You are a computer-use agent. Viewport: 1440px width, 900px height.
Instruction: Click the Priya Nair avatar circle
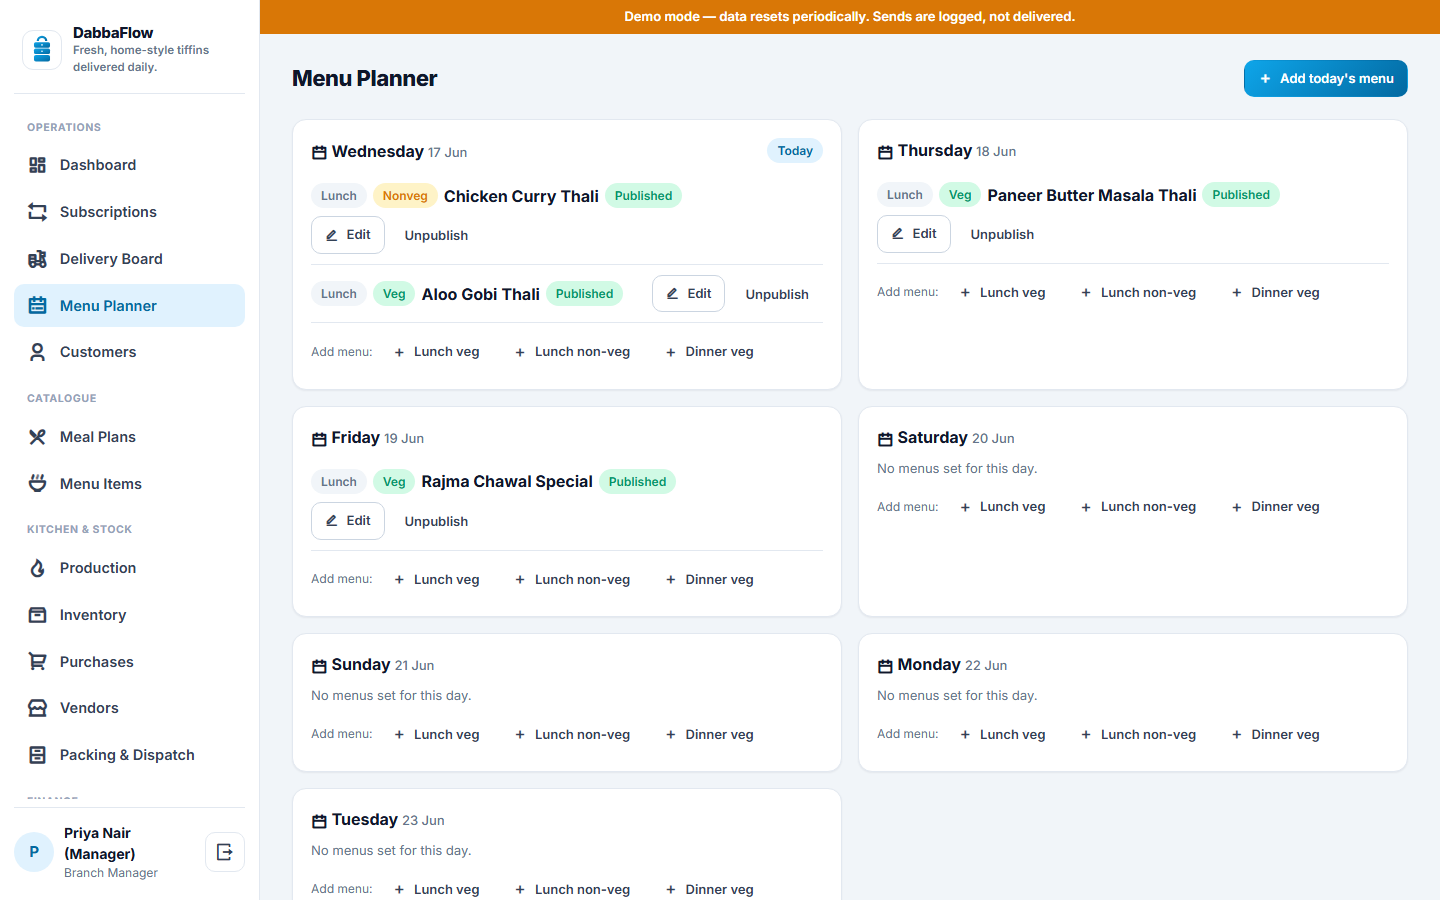click(34, 852)
